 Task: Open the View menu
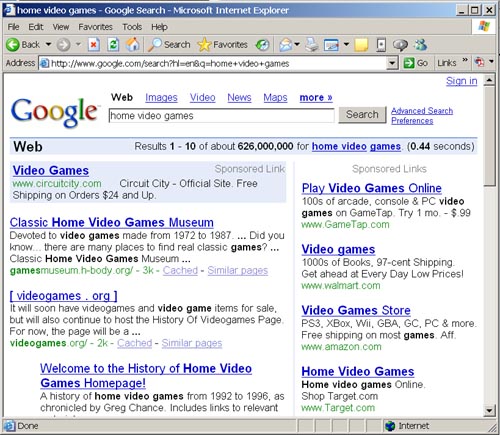coord(61,27)
